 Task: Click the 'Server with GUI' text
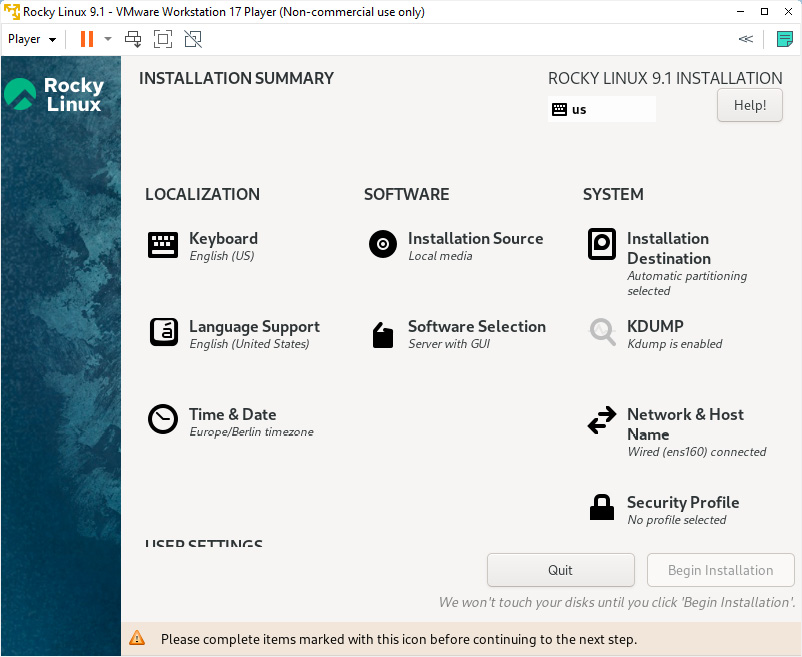(449, 344)
